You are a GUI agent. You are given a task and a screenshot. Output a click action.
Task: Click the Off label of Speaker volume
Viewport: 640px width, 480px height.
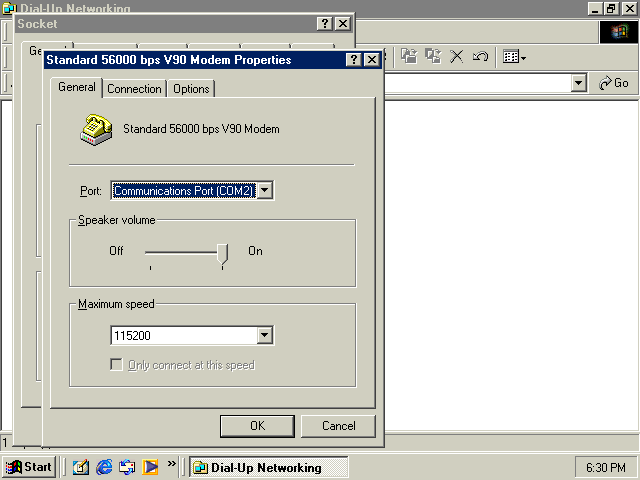116,251
